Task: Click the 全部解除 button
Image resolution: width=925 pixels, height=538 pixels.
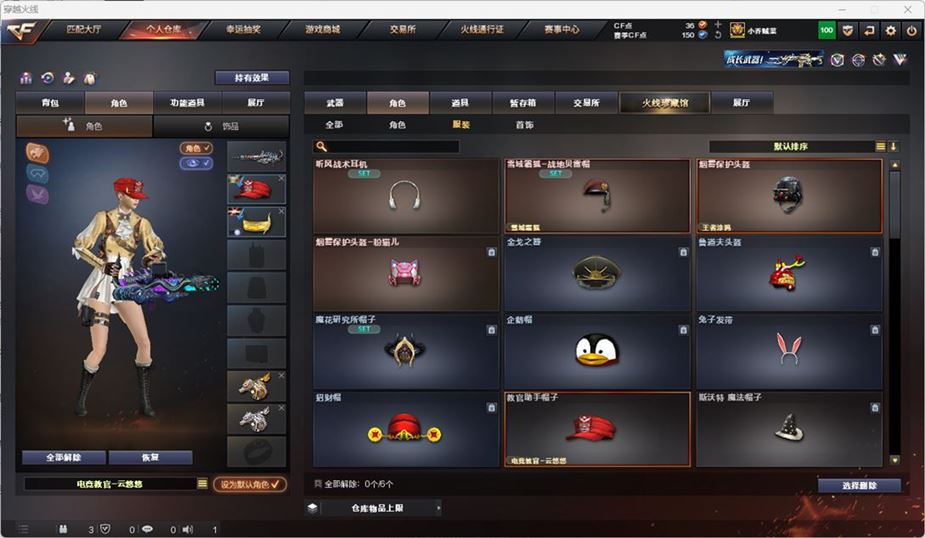Action: coord(64,457)
